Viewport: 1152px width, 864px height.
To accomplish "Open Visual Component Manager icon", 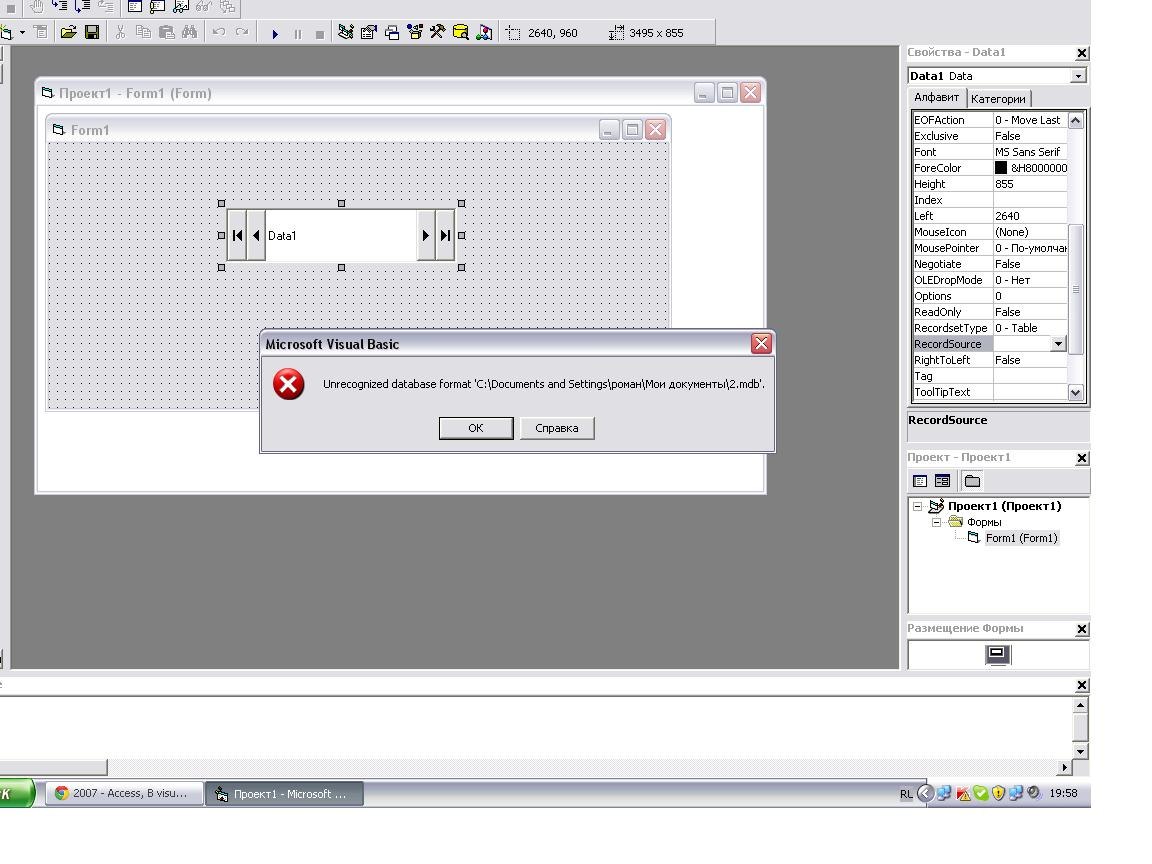I will coord(484,32).
